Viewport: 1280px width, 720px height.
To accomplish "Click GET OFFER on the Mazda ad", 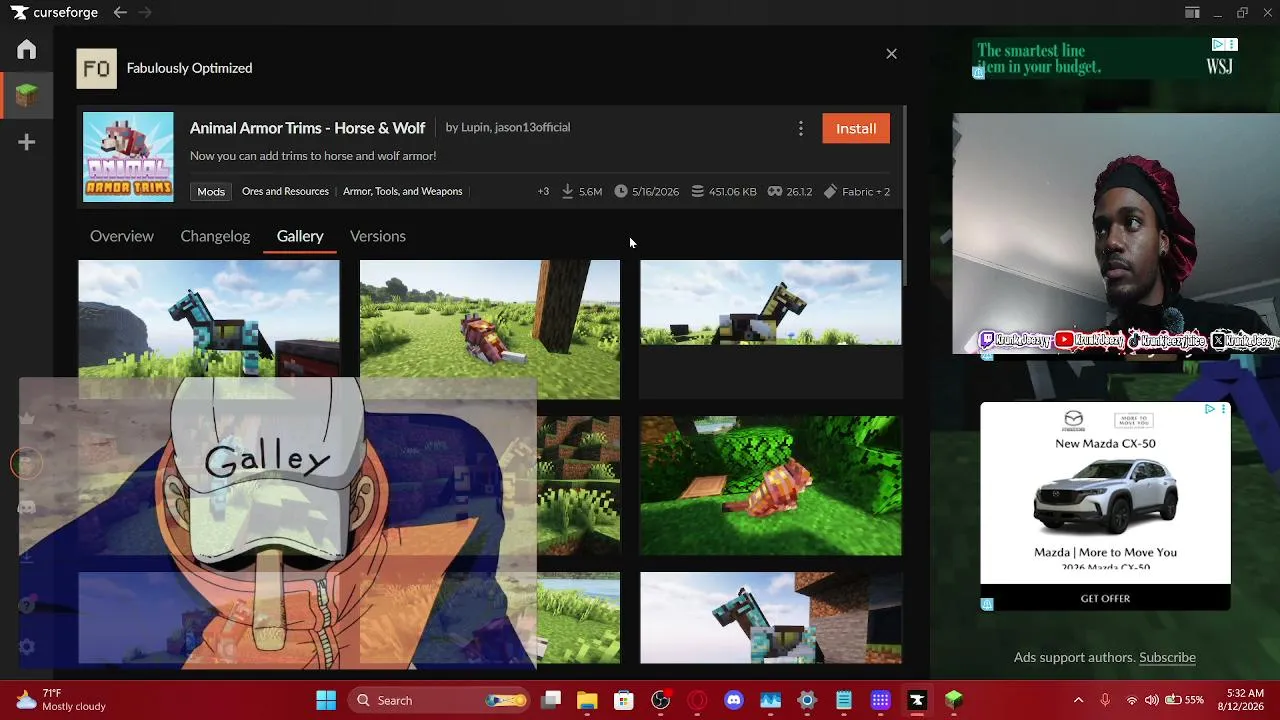I will coord(1105,598).
